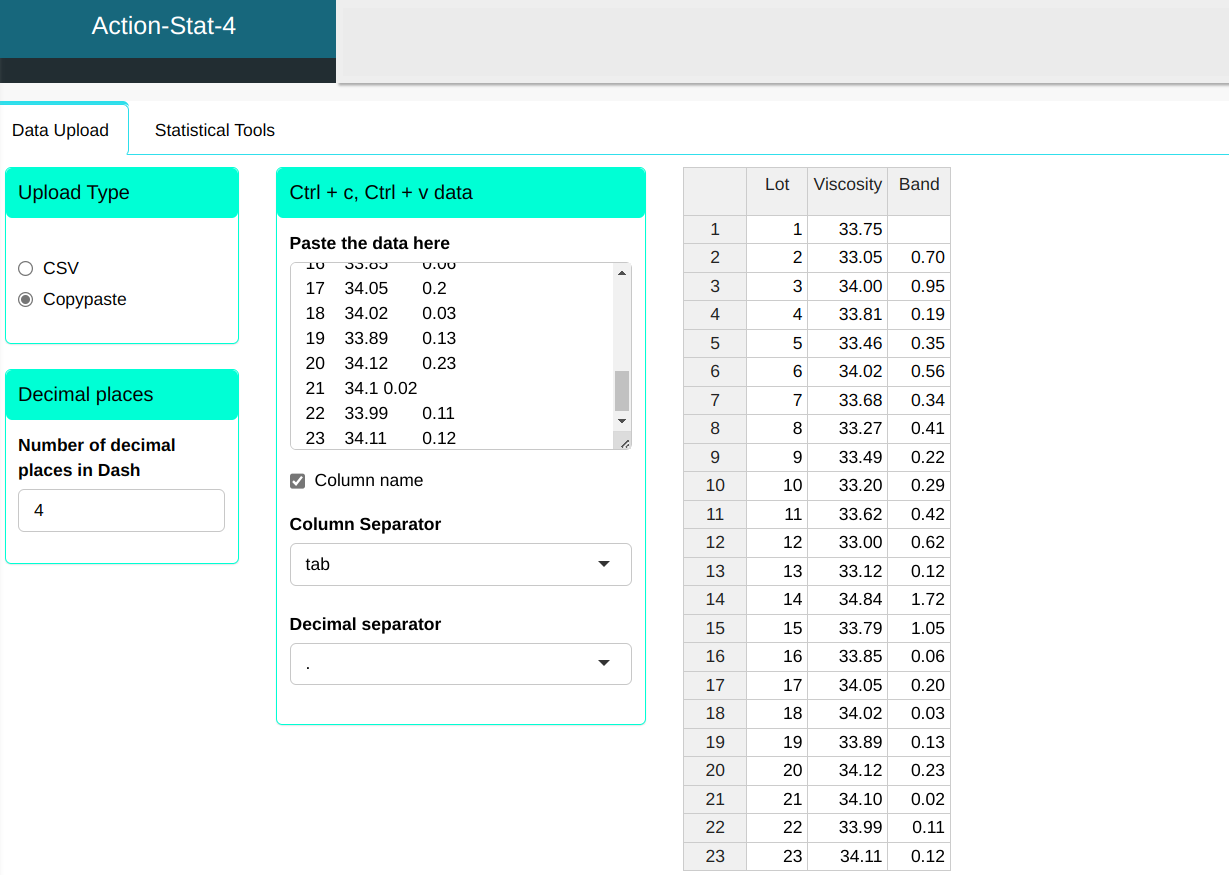Click the textarea scroll down arrow
The height and width of the screenshot is (875, 1229).
click(622, 422)
